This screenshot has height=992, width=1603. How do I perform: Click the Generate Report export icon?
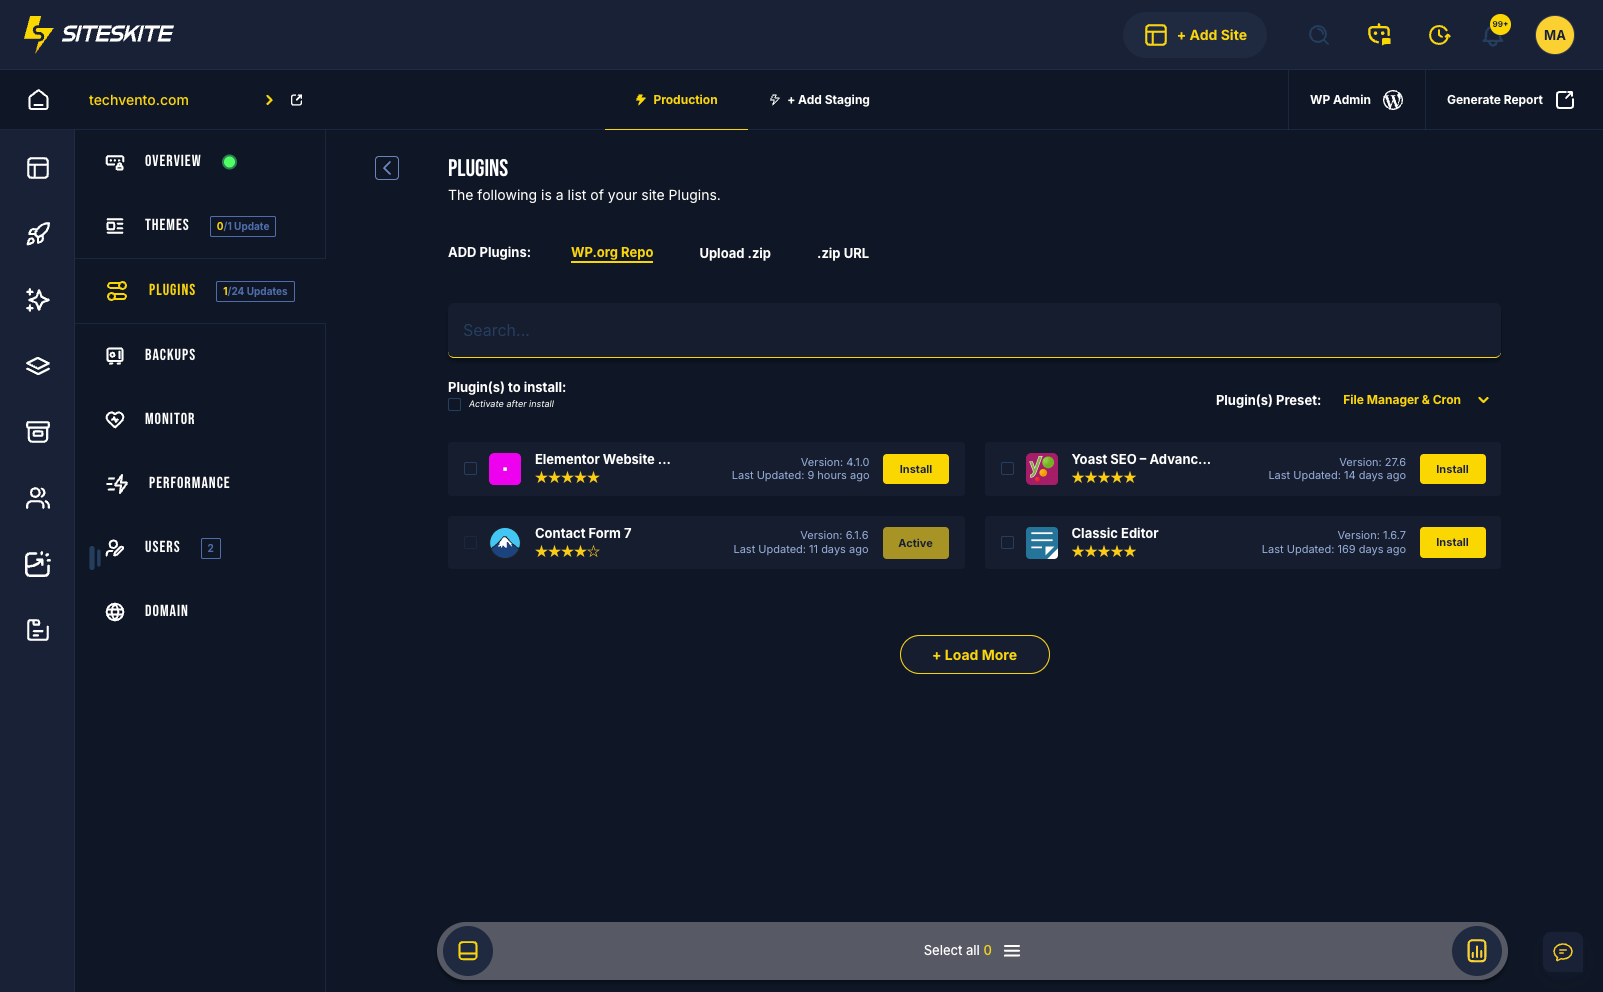click(x=1566, y=100)
